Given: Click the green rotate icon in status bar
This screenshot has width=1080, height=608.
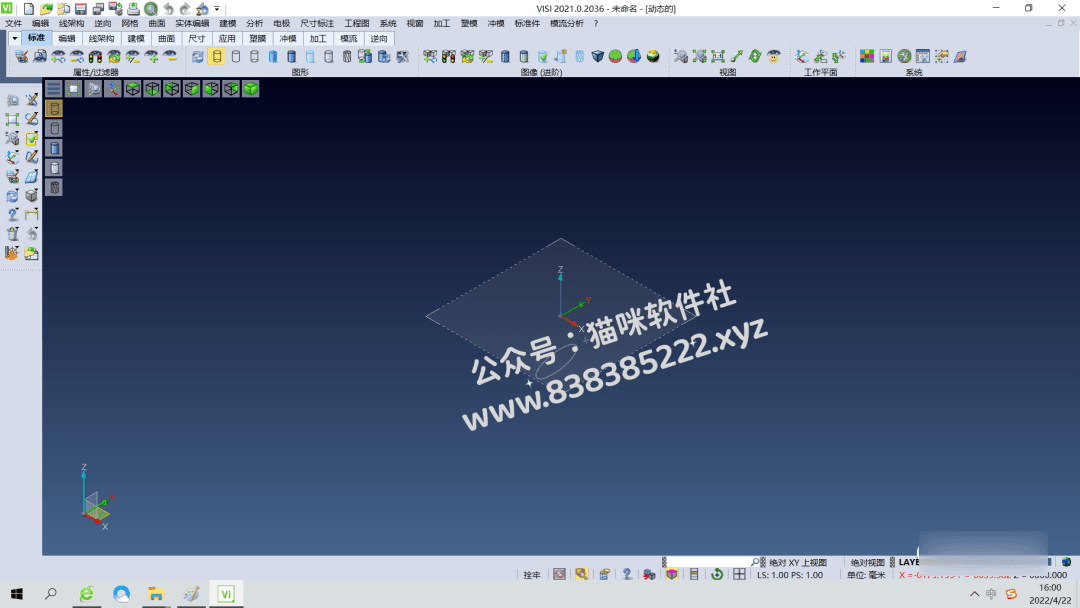Looking at the screenshot, I should tap(717, 574).
